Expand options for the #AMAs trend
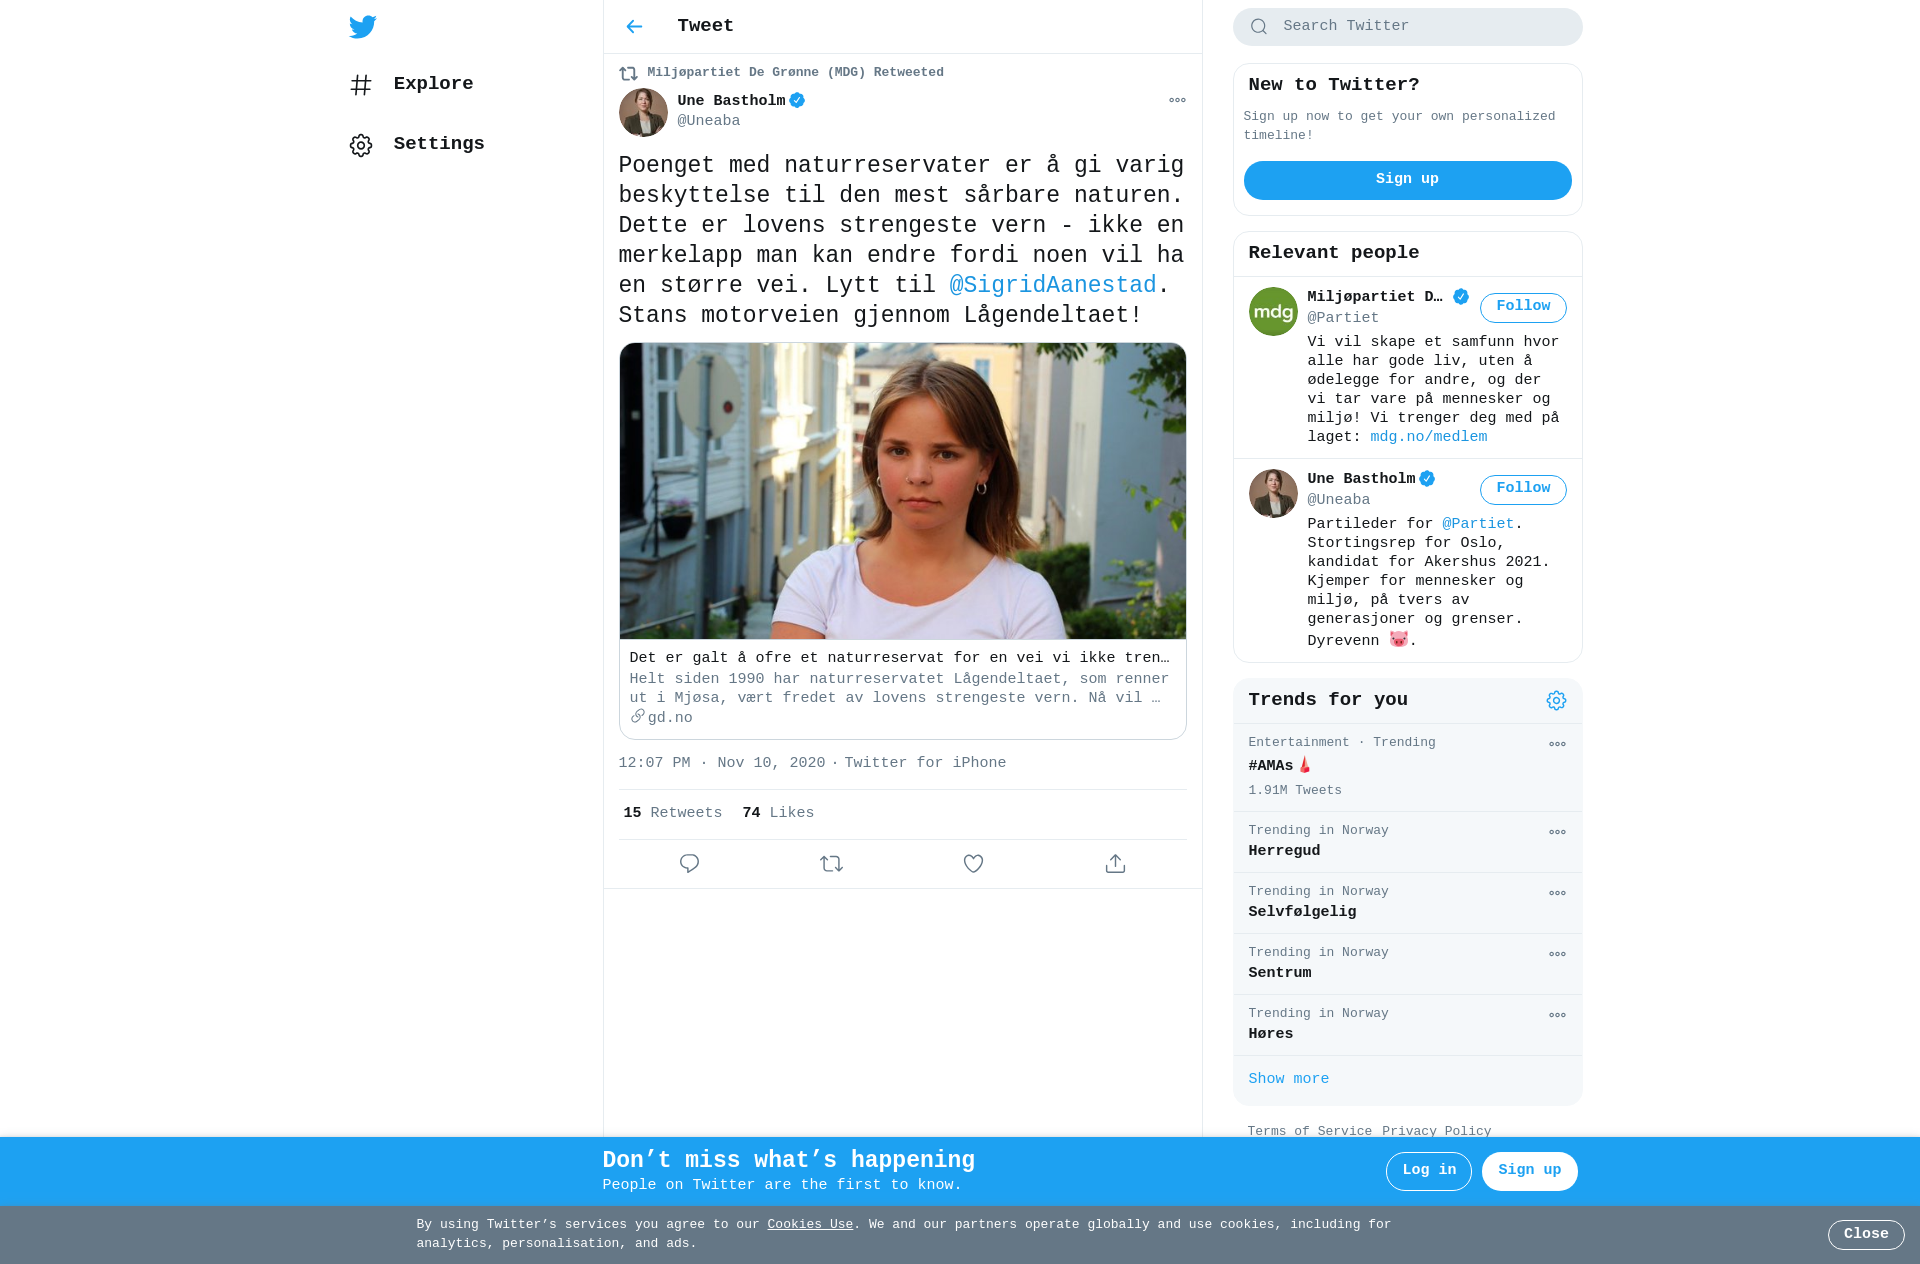 tap(1557, 744)
